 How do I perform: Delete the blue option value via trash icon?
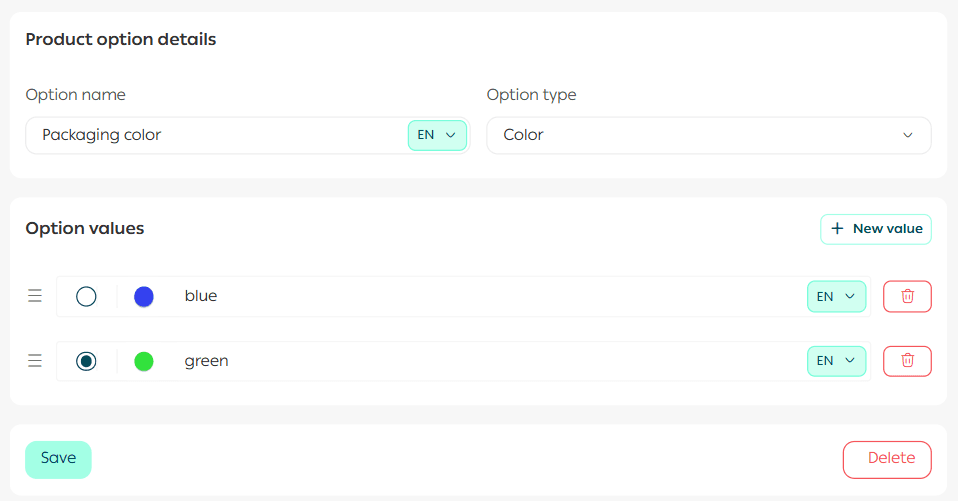(907, 296)
